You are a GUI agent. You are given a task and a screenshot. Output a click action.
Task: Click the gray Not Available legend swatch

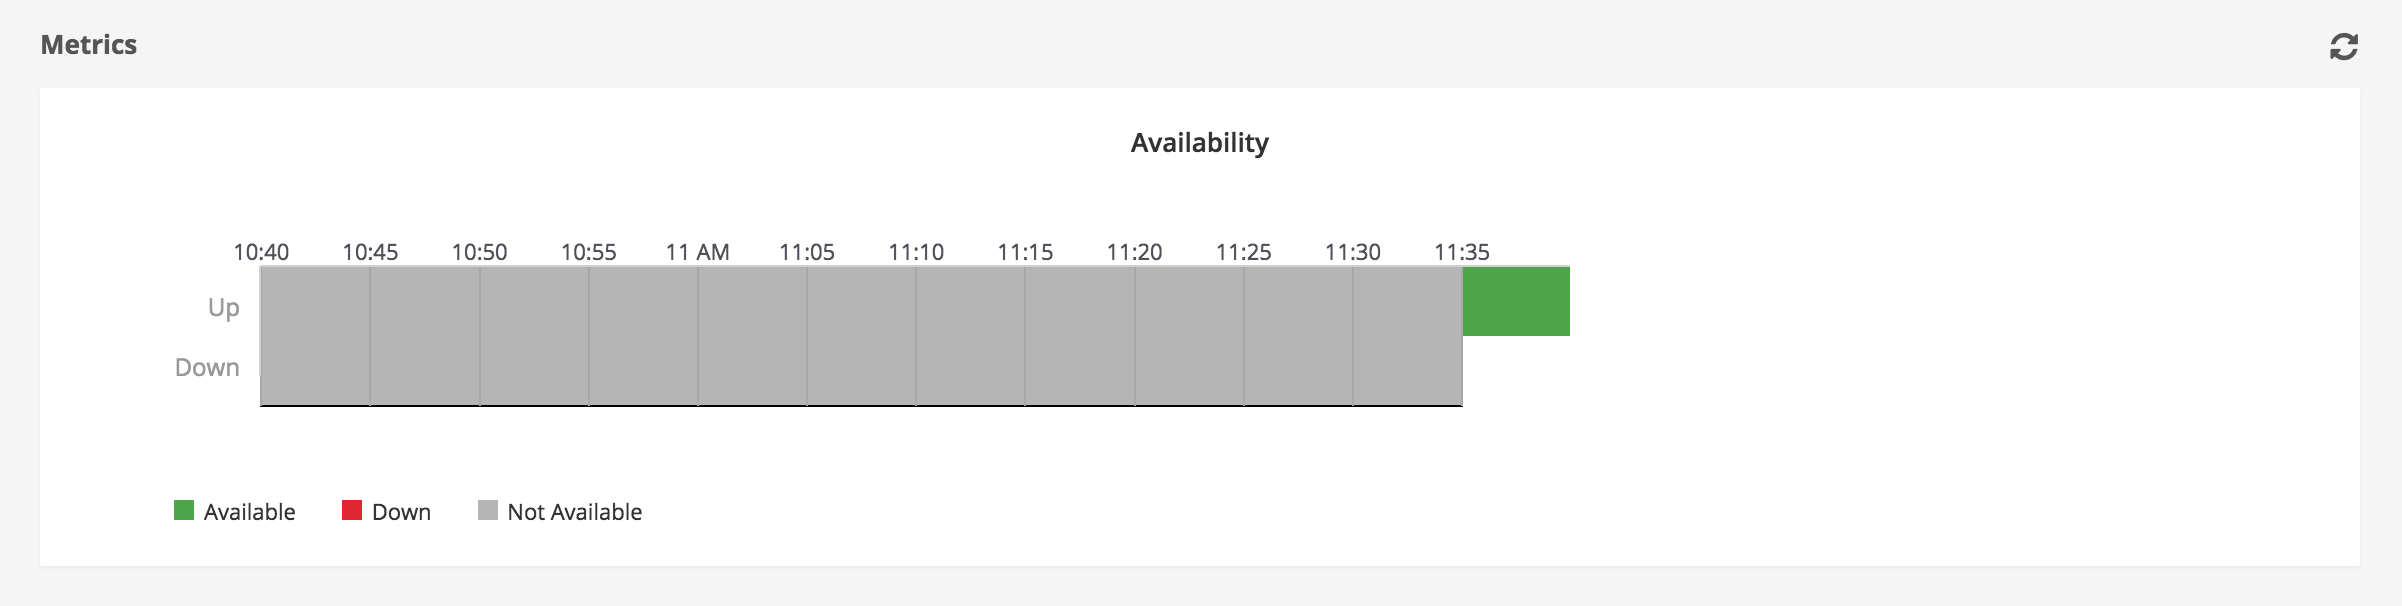click(x=488, y=511)
